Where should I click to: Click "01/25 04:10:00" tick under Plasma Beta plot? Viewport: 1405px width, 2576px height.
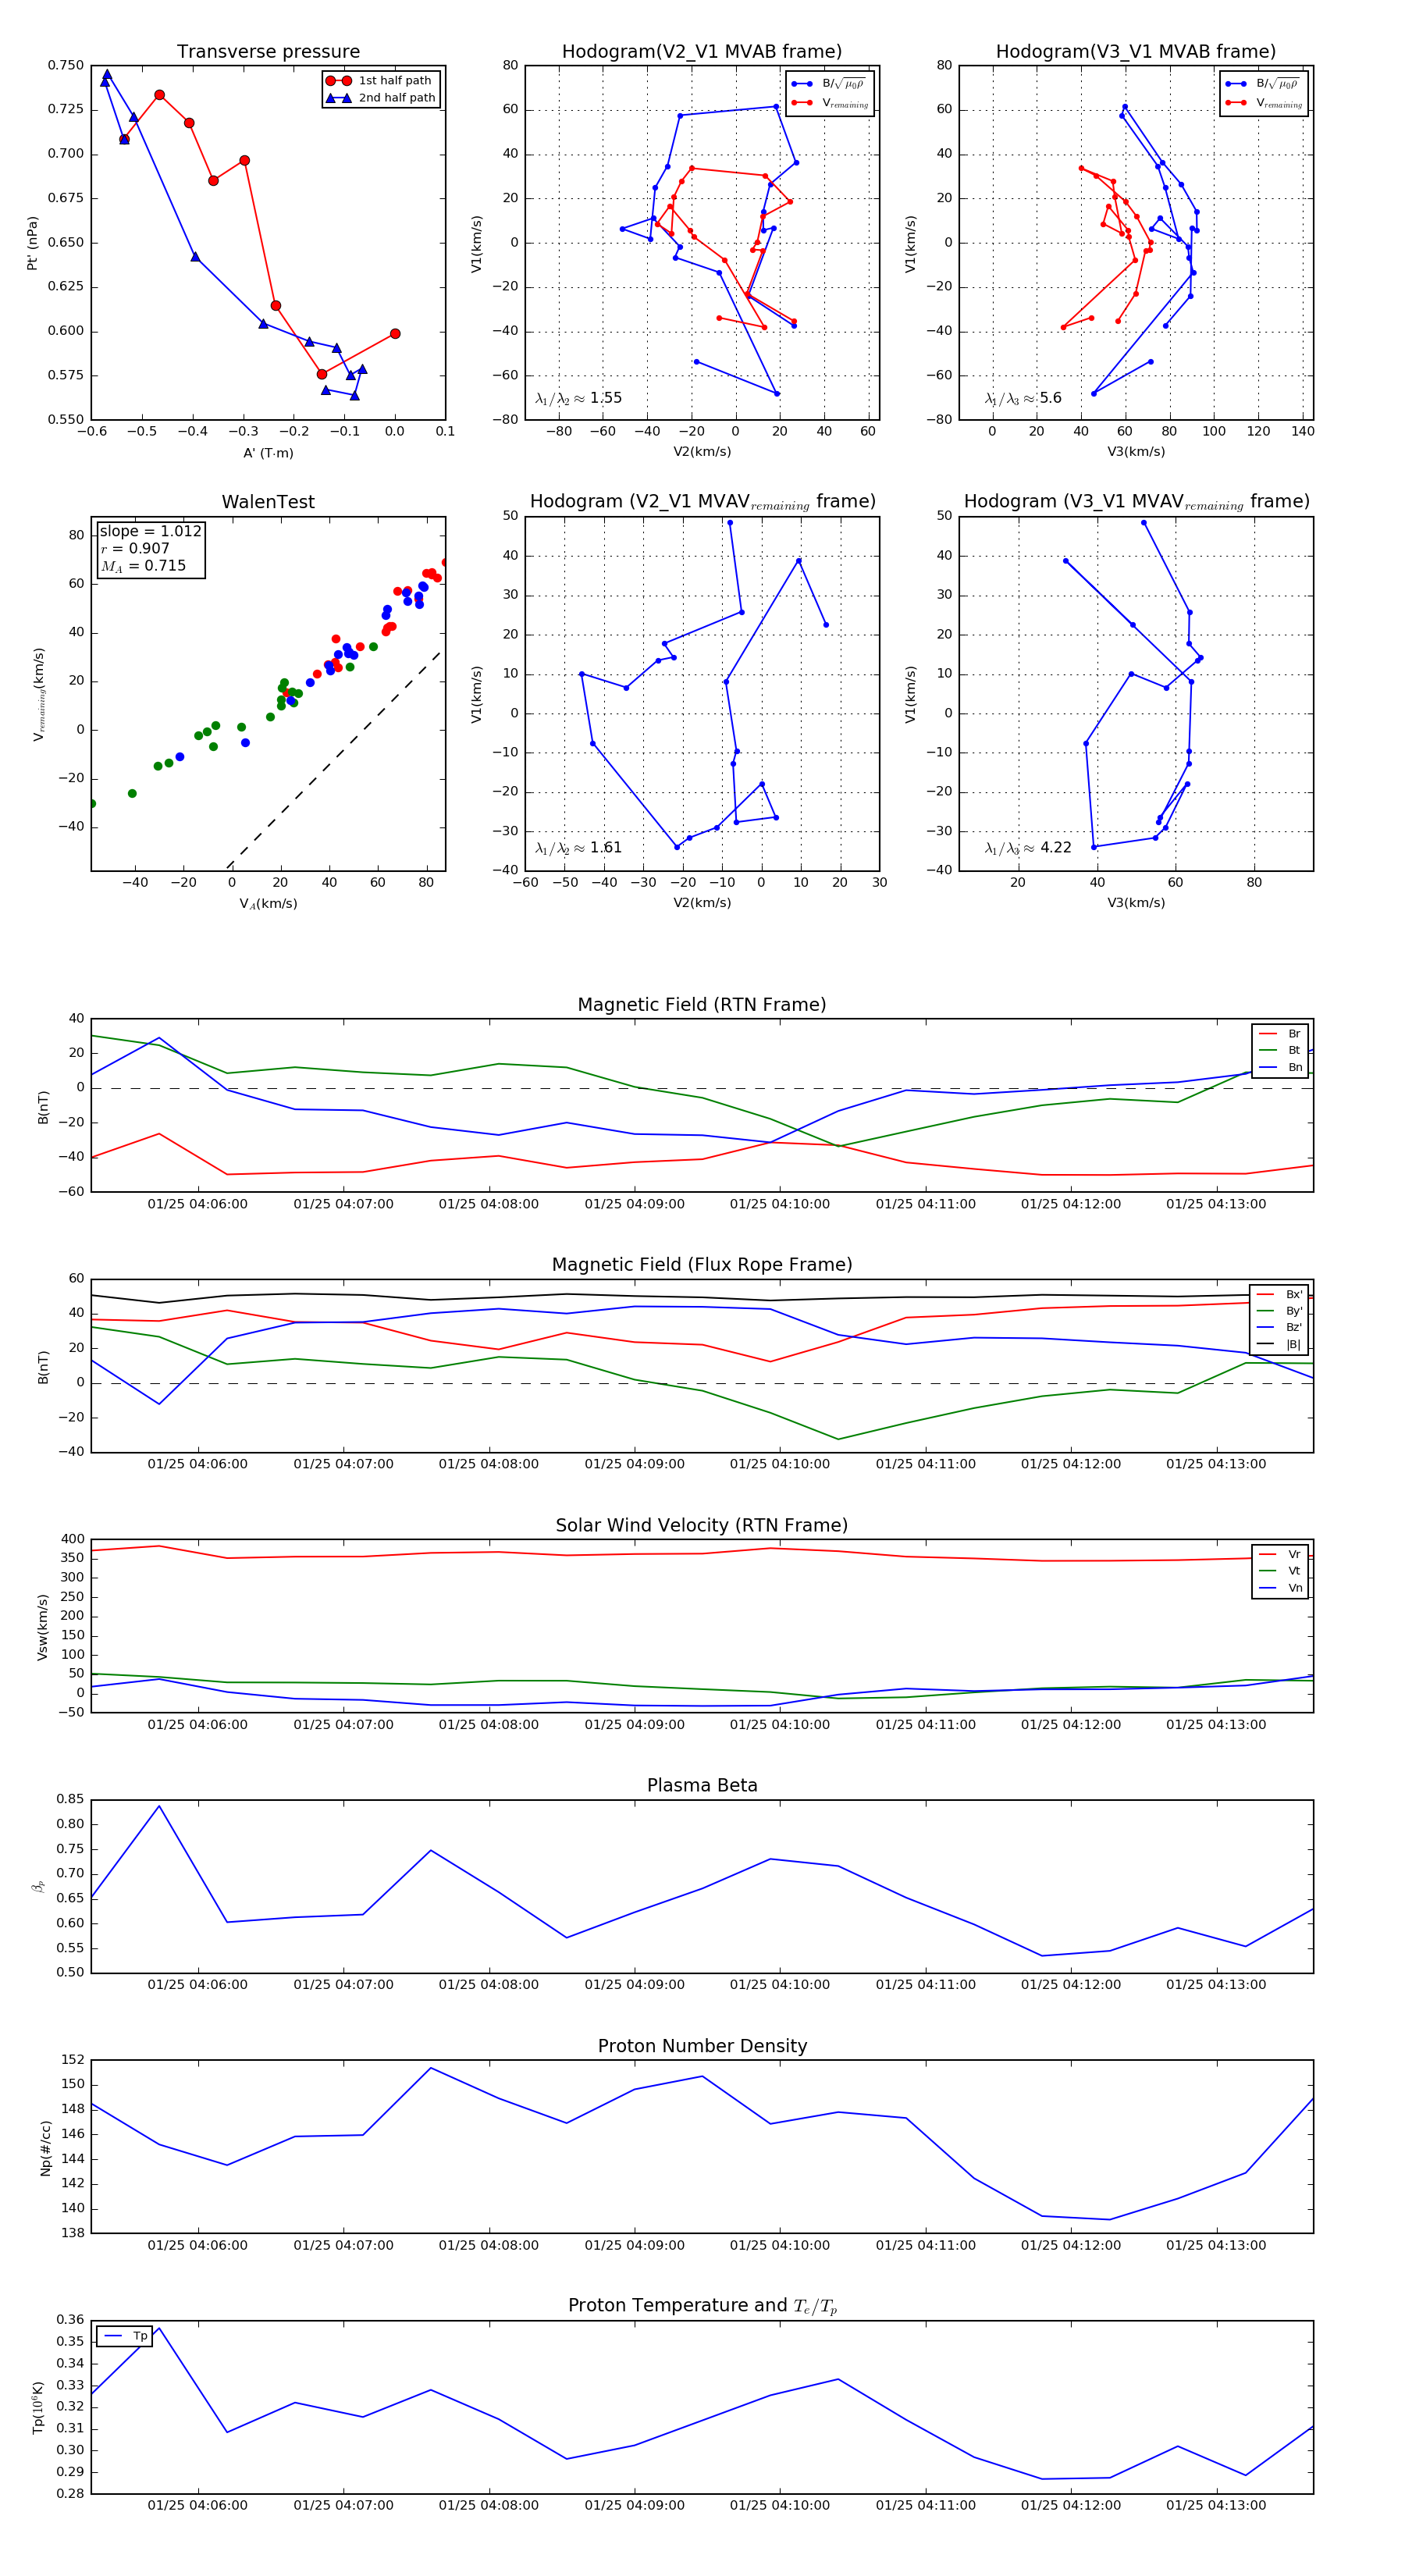[780, 1984]
